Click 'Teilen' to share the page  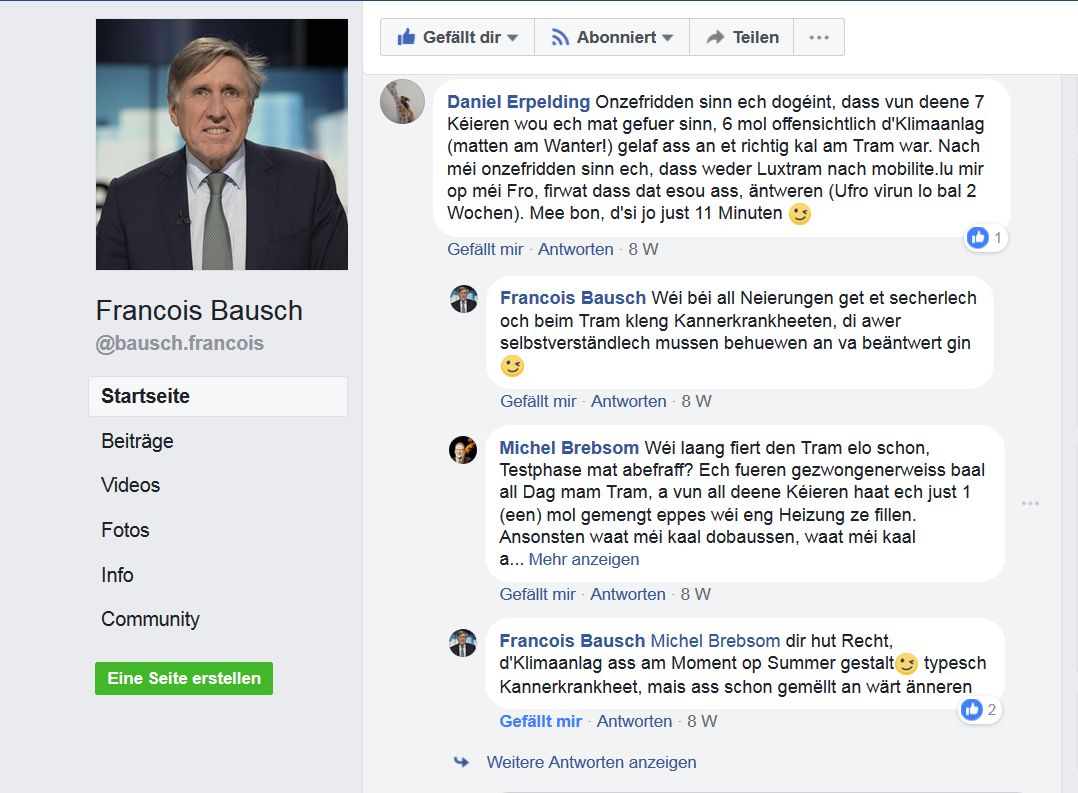click(x=742, y=37)
